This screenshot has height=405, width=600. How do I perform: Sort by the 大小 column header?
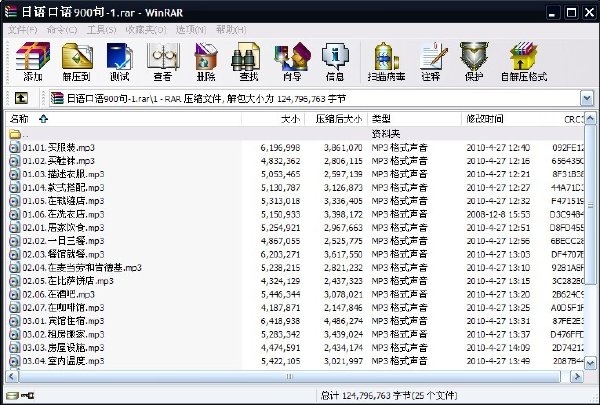click(x=273, y=119)
